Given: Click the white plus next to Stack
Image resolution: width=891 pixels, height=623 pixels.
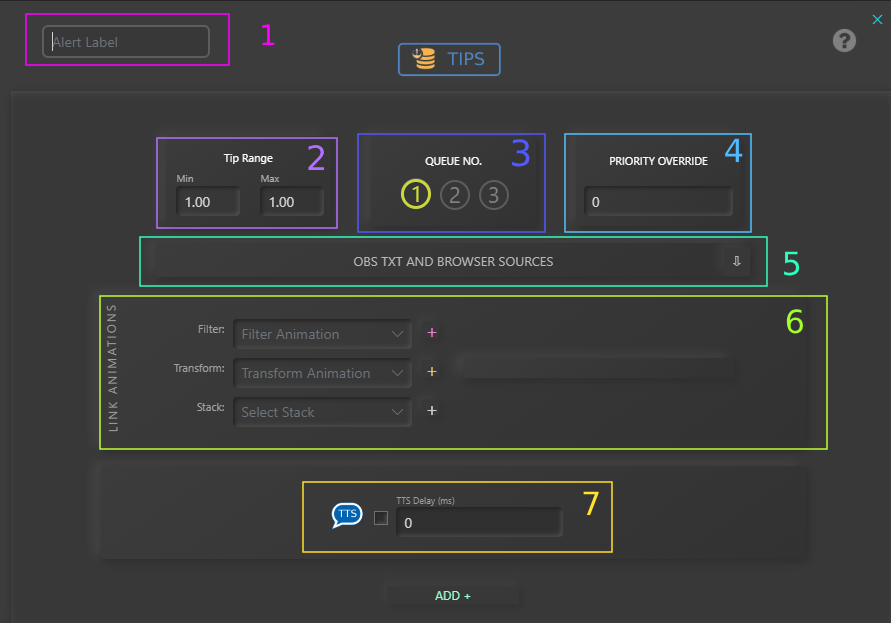Looking at the screenshot, I should [432, 411].
